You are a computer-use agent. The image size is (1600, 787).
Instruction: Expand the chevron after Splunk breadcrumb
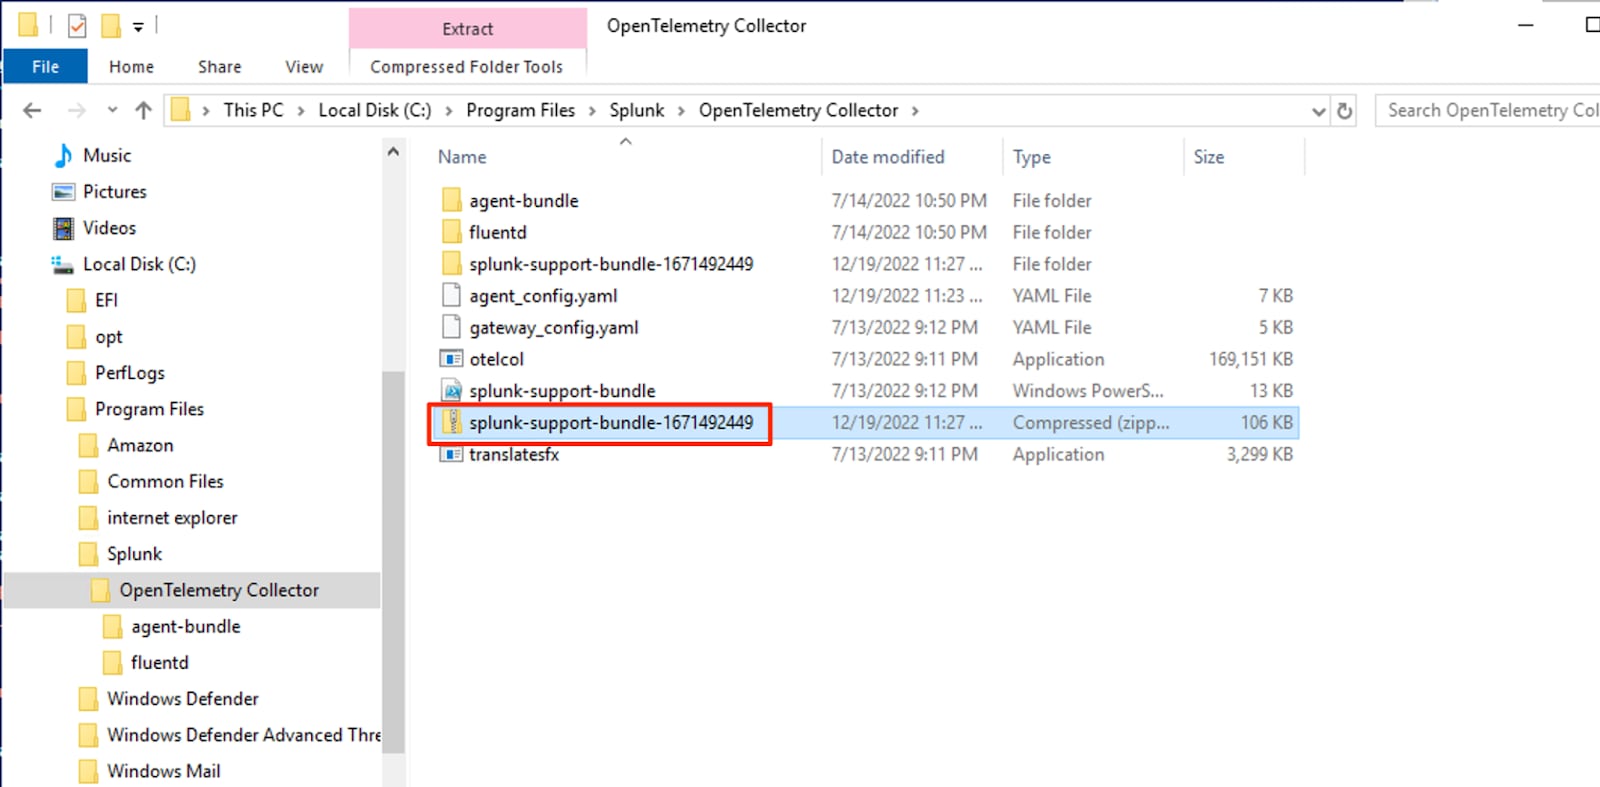(681, 111)
